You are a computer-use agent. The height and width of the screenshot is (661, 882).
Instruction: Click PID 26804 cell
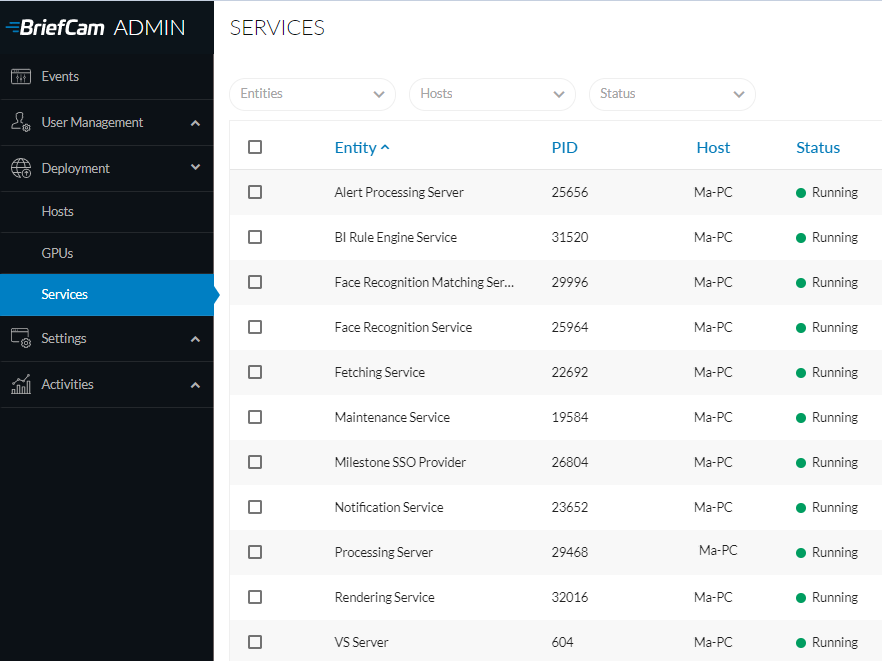(570, 462)
